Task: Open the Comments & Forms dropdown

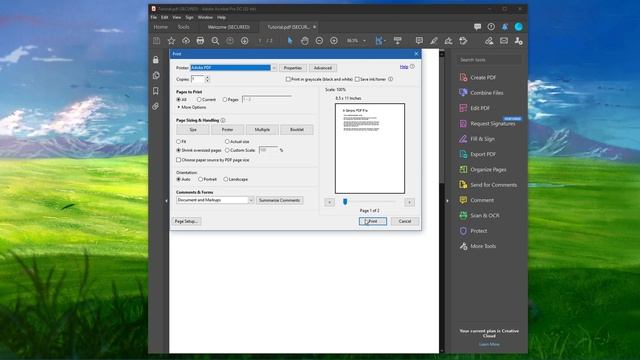Action: tap(215, 200)
